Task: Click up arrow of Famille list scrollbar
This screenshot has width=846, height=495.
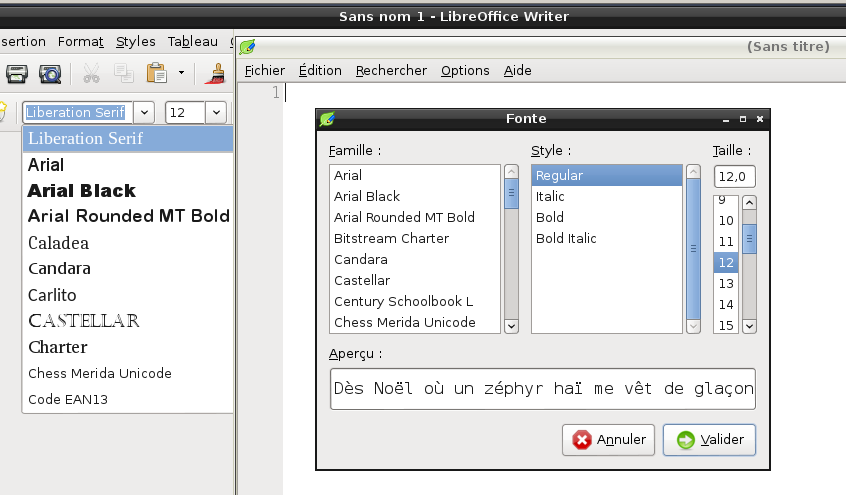Action: tap(511, 172)
